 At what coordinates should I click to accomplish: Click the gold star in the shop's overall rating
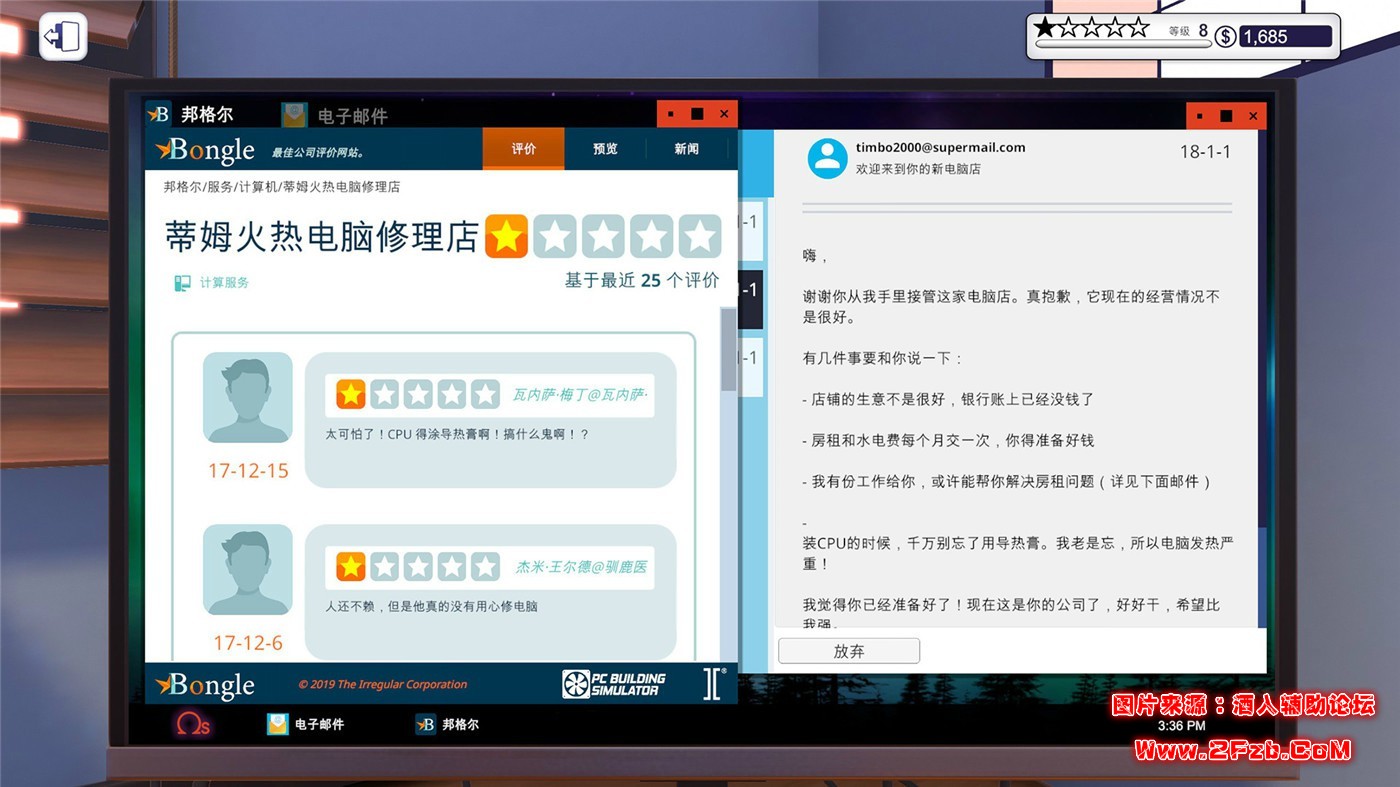point(507,236)
